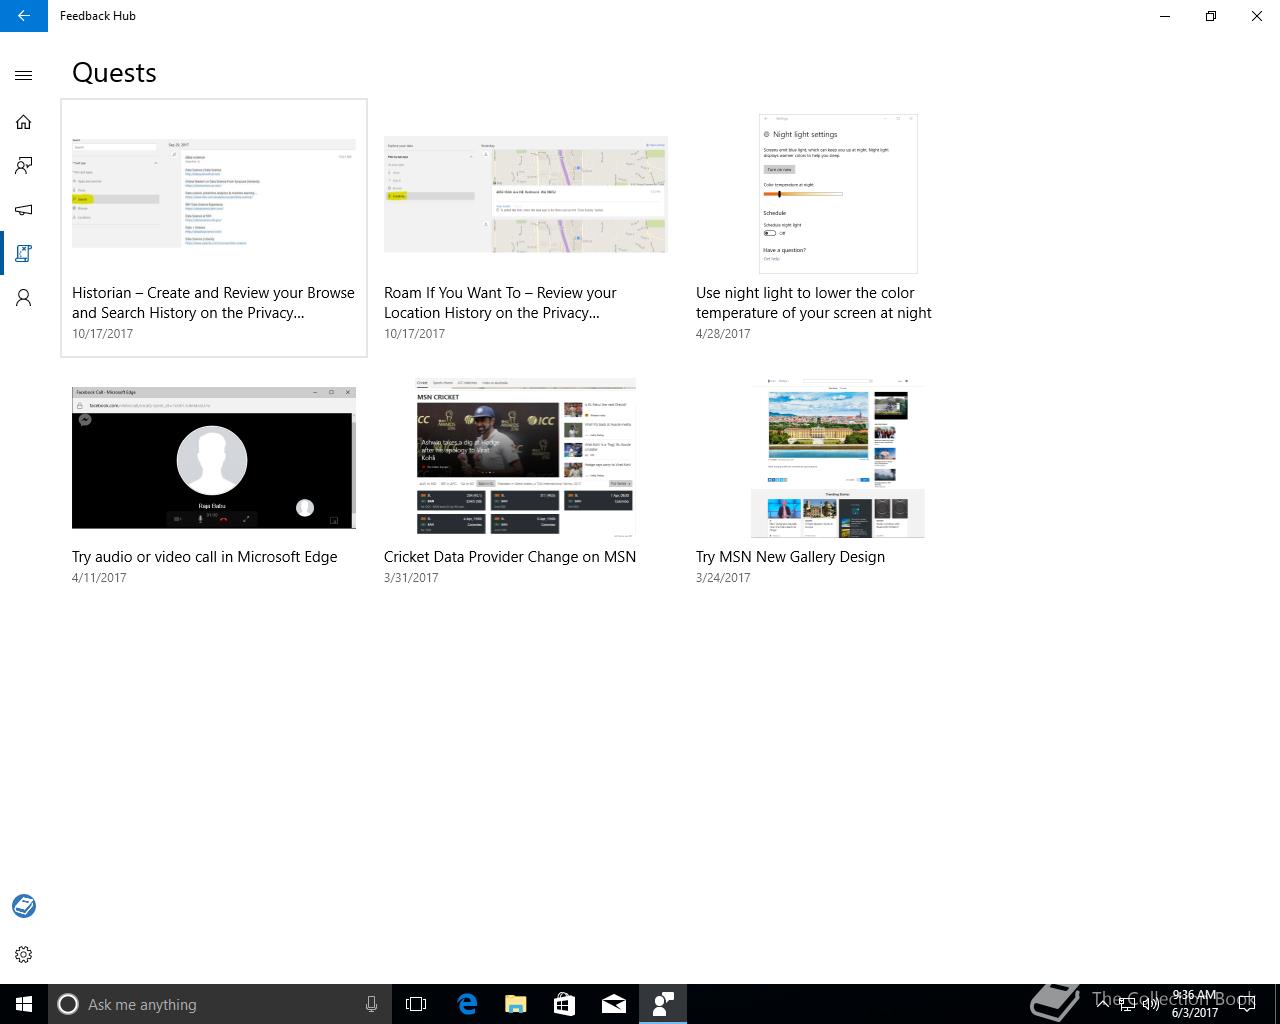Open the Feedback section icon
The width and height of the screenshot is (1280, 1024).
pos(24,166)
